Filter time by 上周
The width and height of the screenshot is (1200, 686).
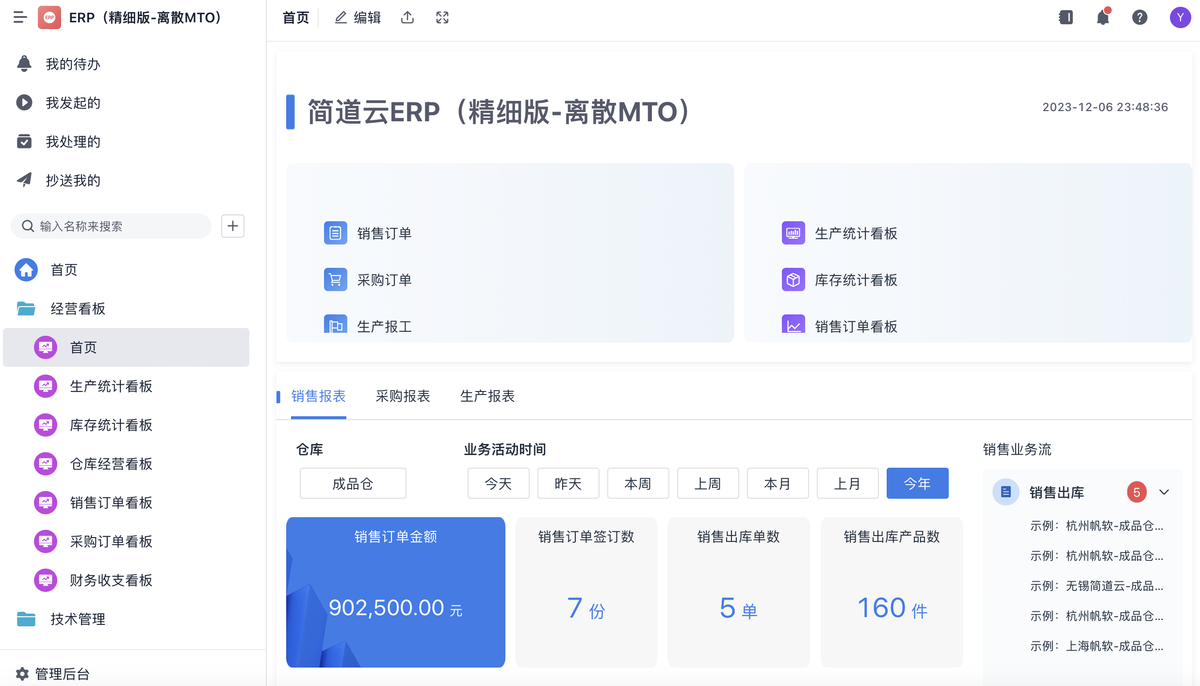708,483
